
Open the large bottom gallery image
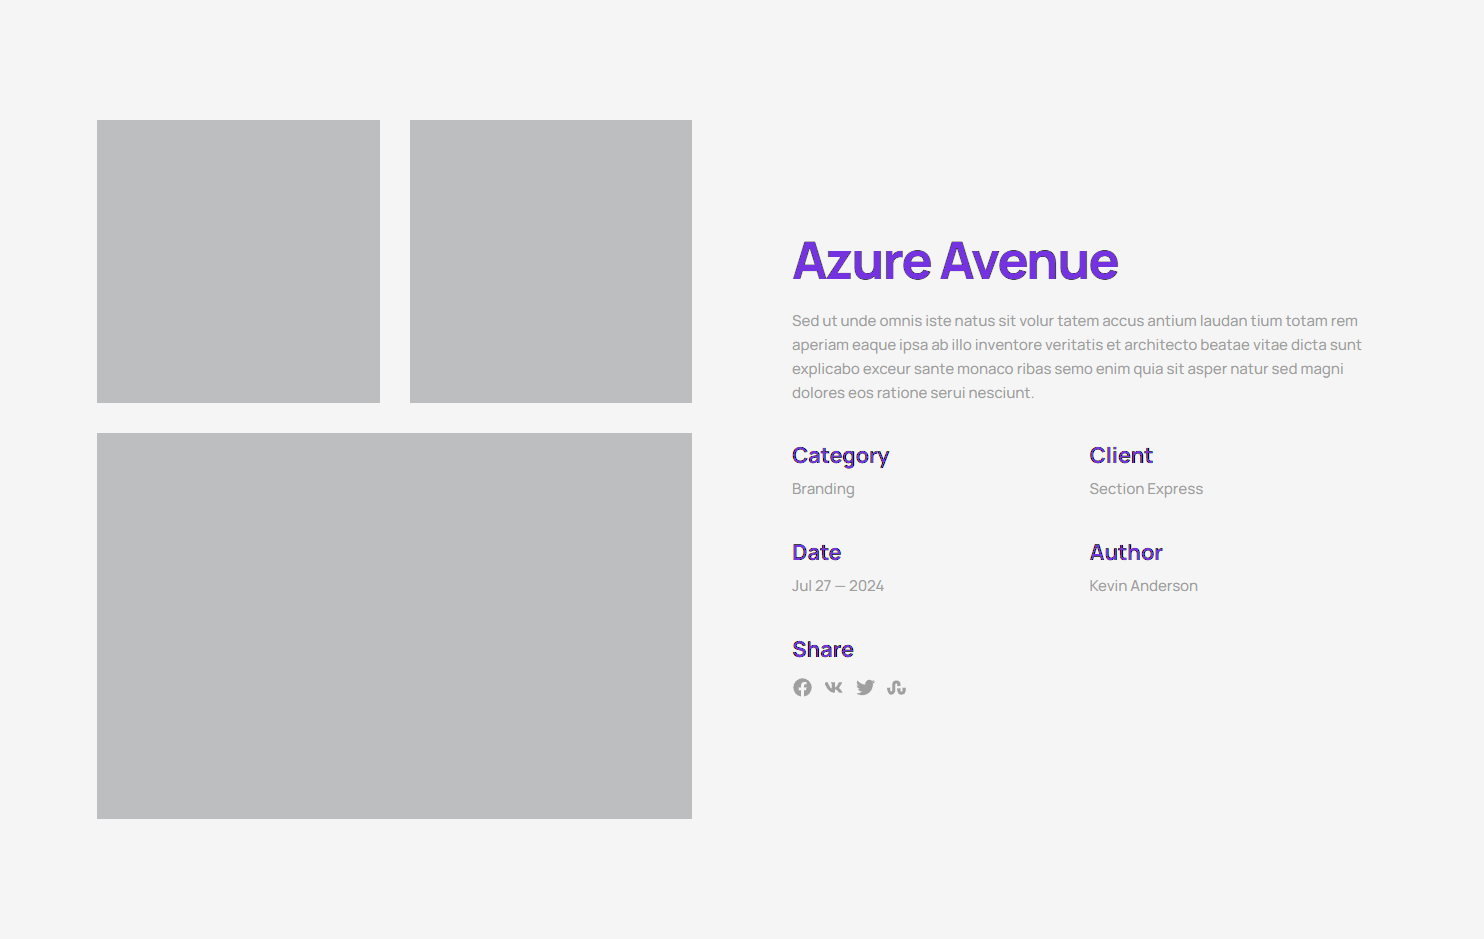(x=394, y=625)
